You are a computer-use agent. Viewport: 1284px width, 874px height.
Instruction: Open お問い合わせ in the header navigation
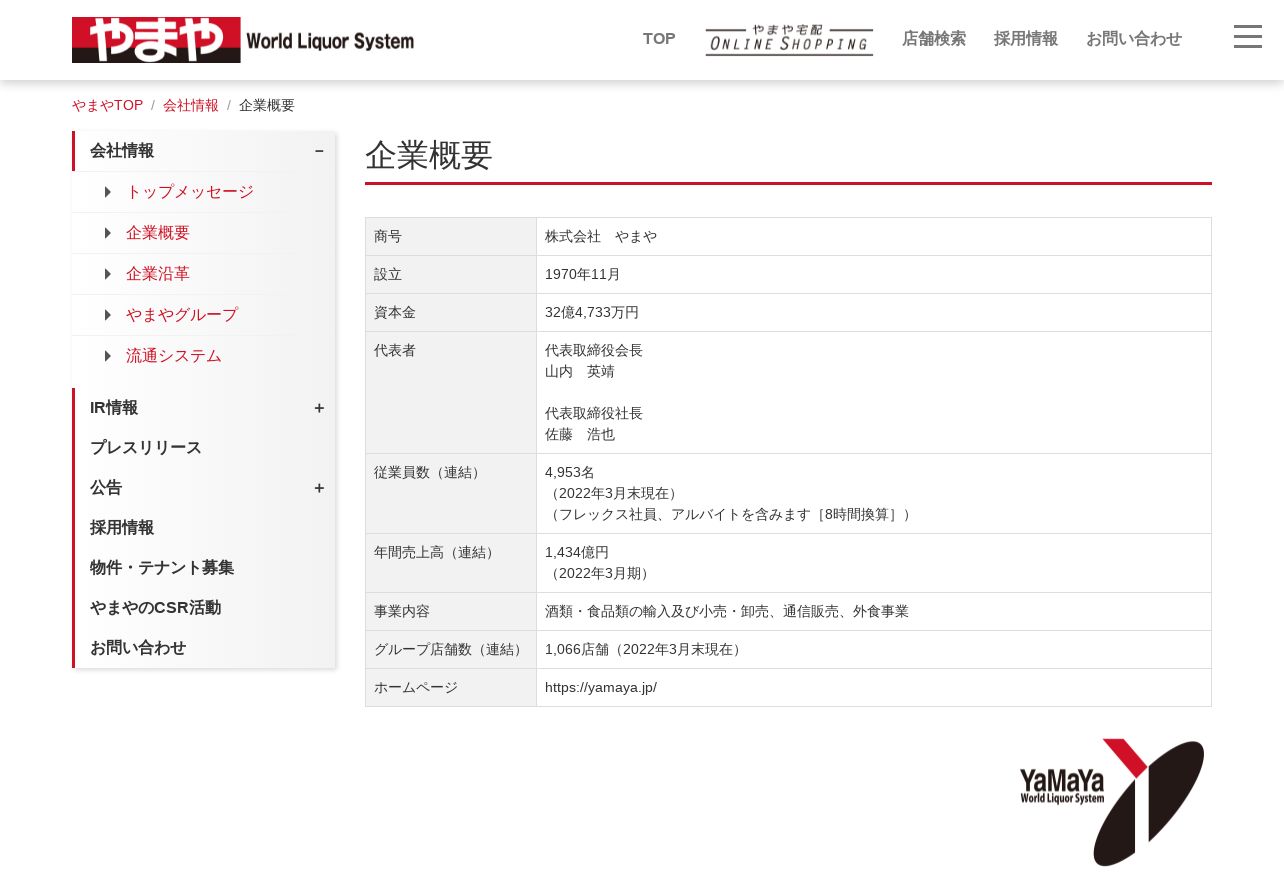coord(1134,39)
